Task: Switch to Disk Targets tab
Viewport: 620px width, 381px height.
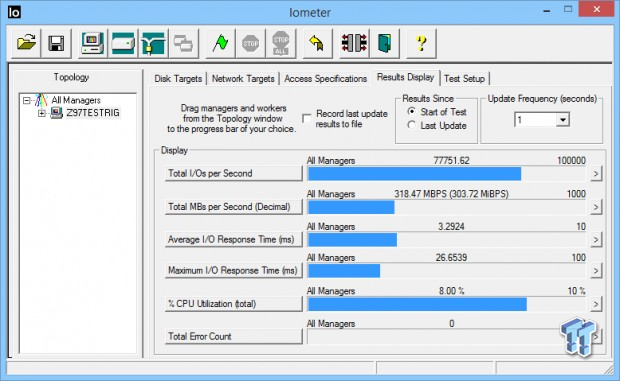Action: [178, 79]
